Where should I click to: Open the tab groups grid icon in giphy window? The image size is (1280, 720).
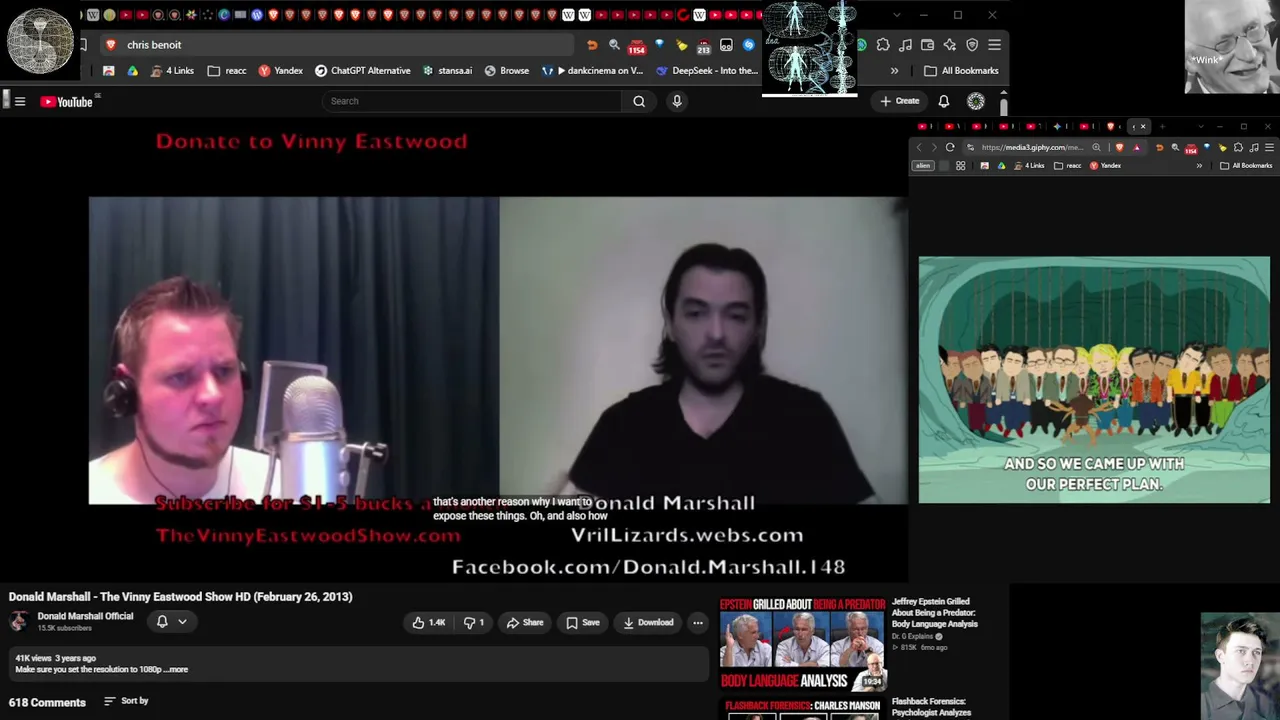[960, 166]
